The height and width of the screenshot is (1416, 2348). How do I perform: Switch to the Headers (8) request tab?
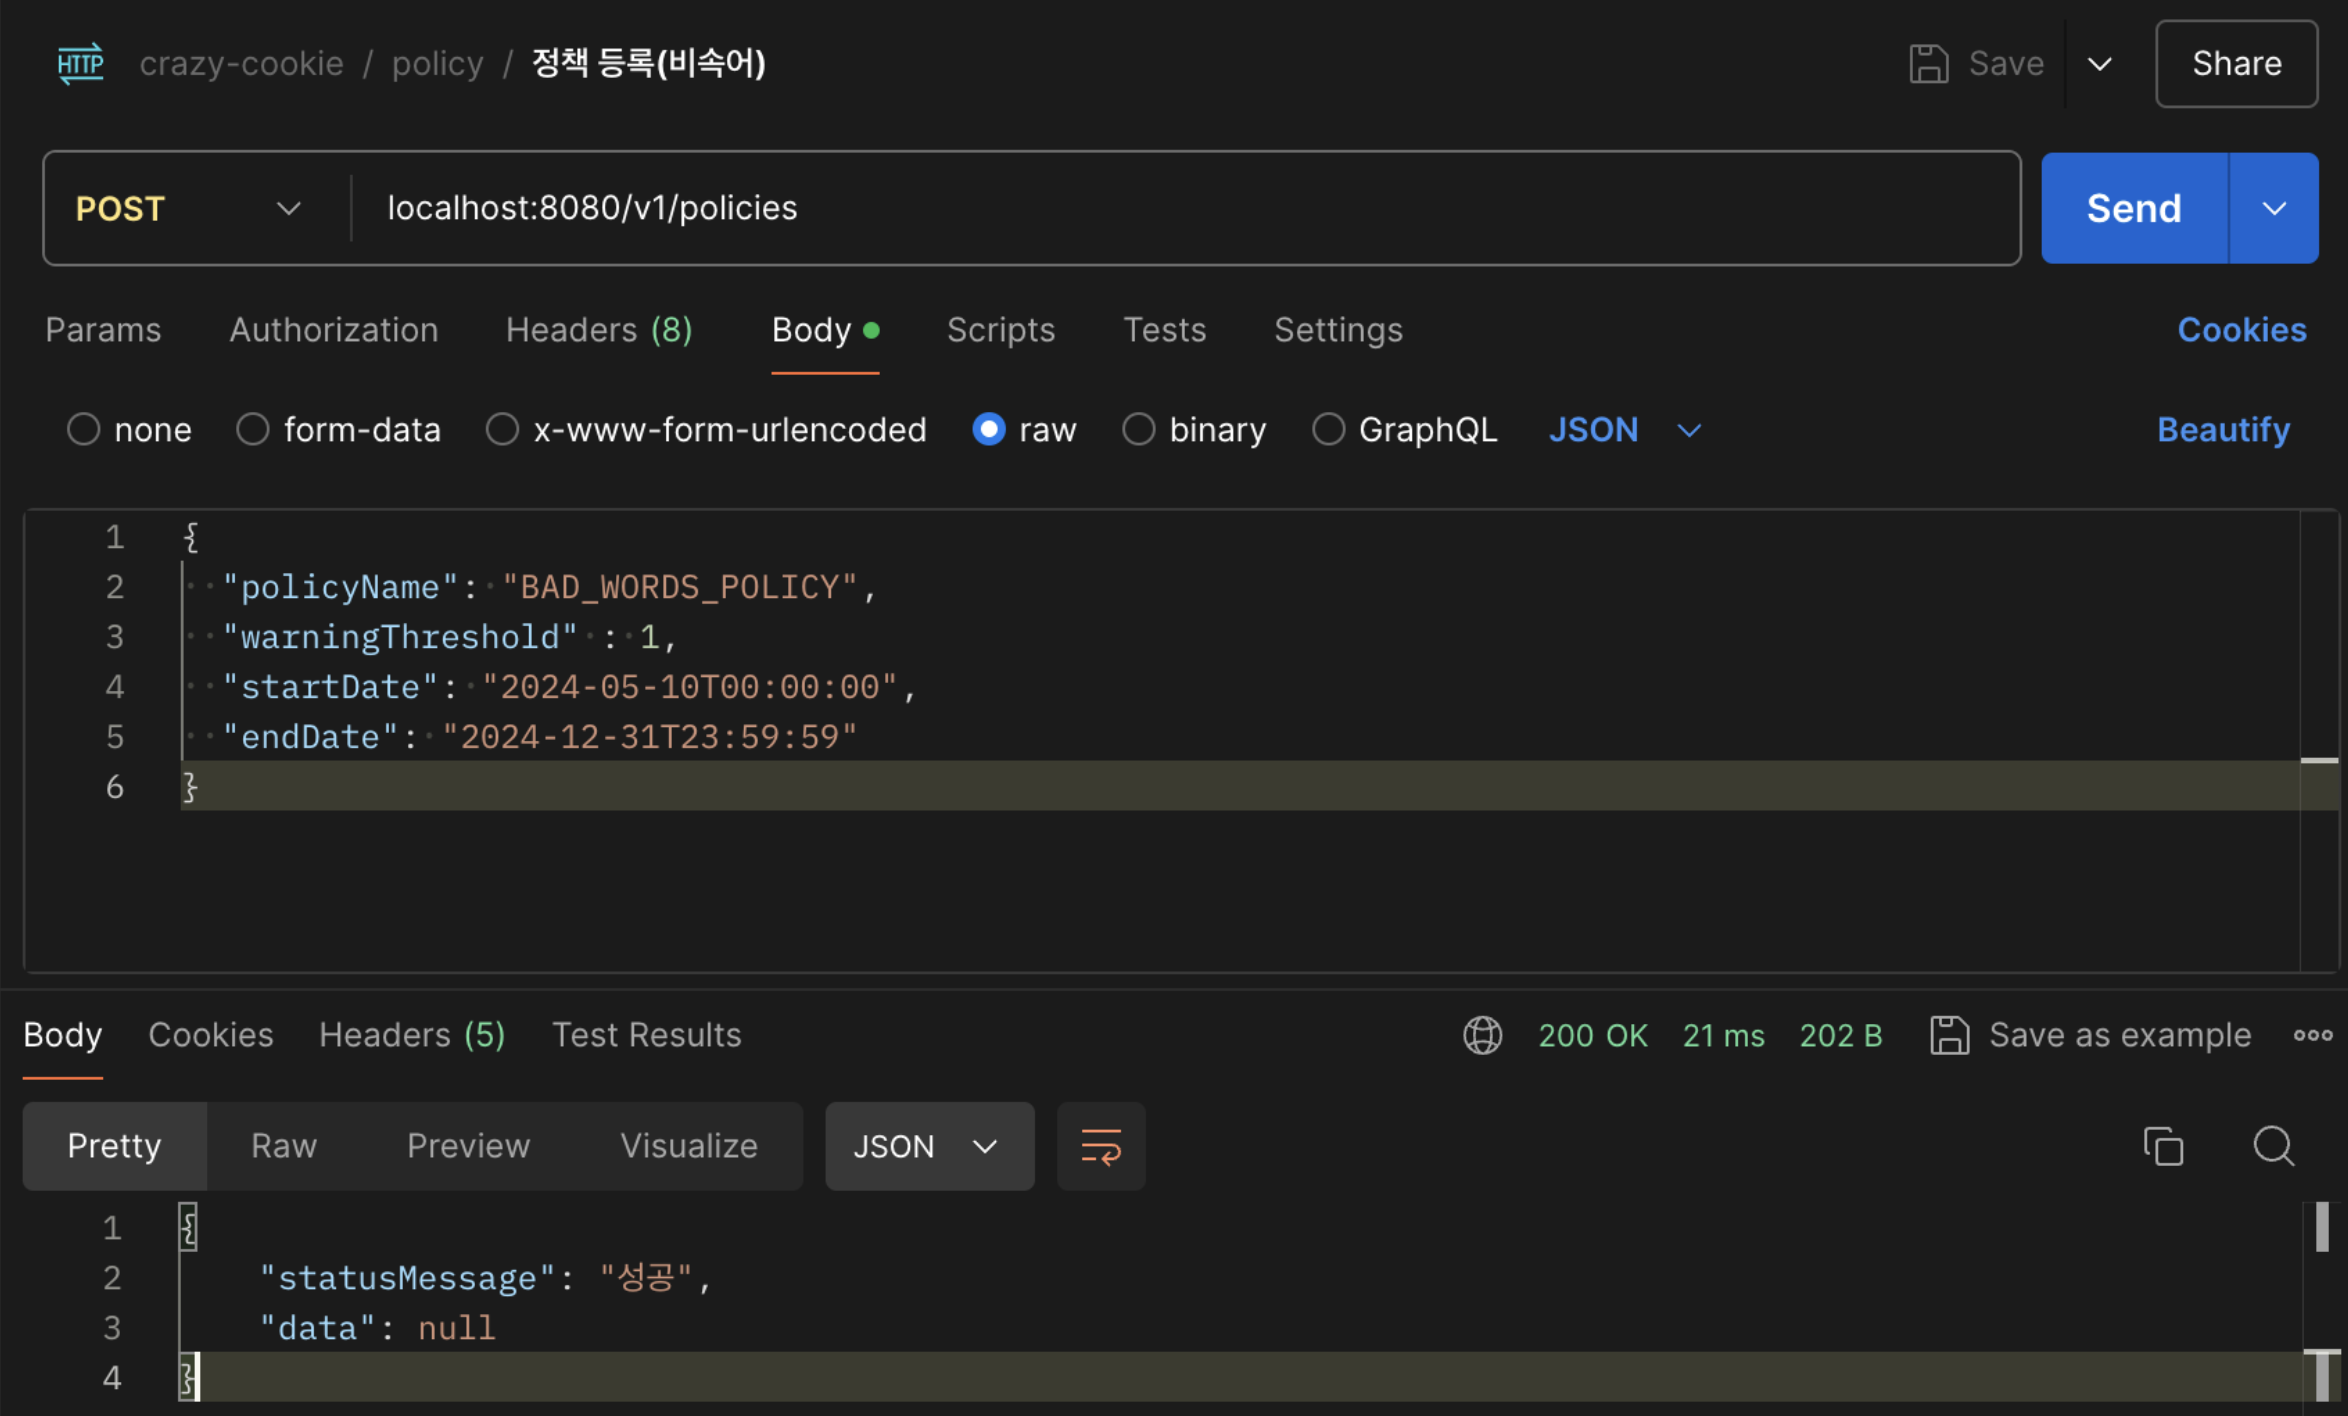coord(598,330)
